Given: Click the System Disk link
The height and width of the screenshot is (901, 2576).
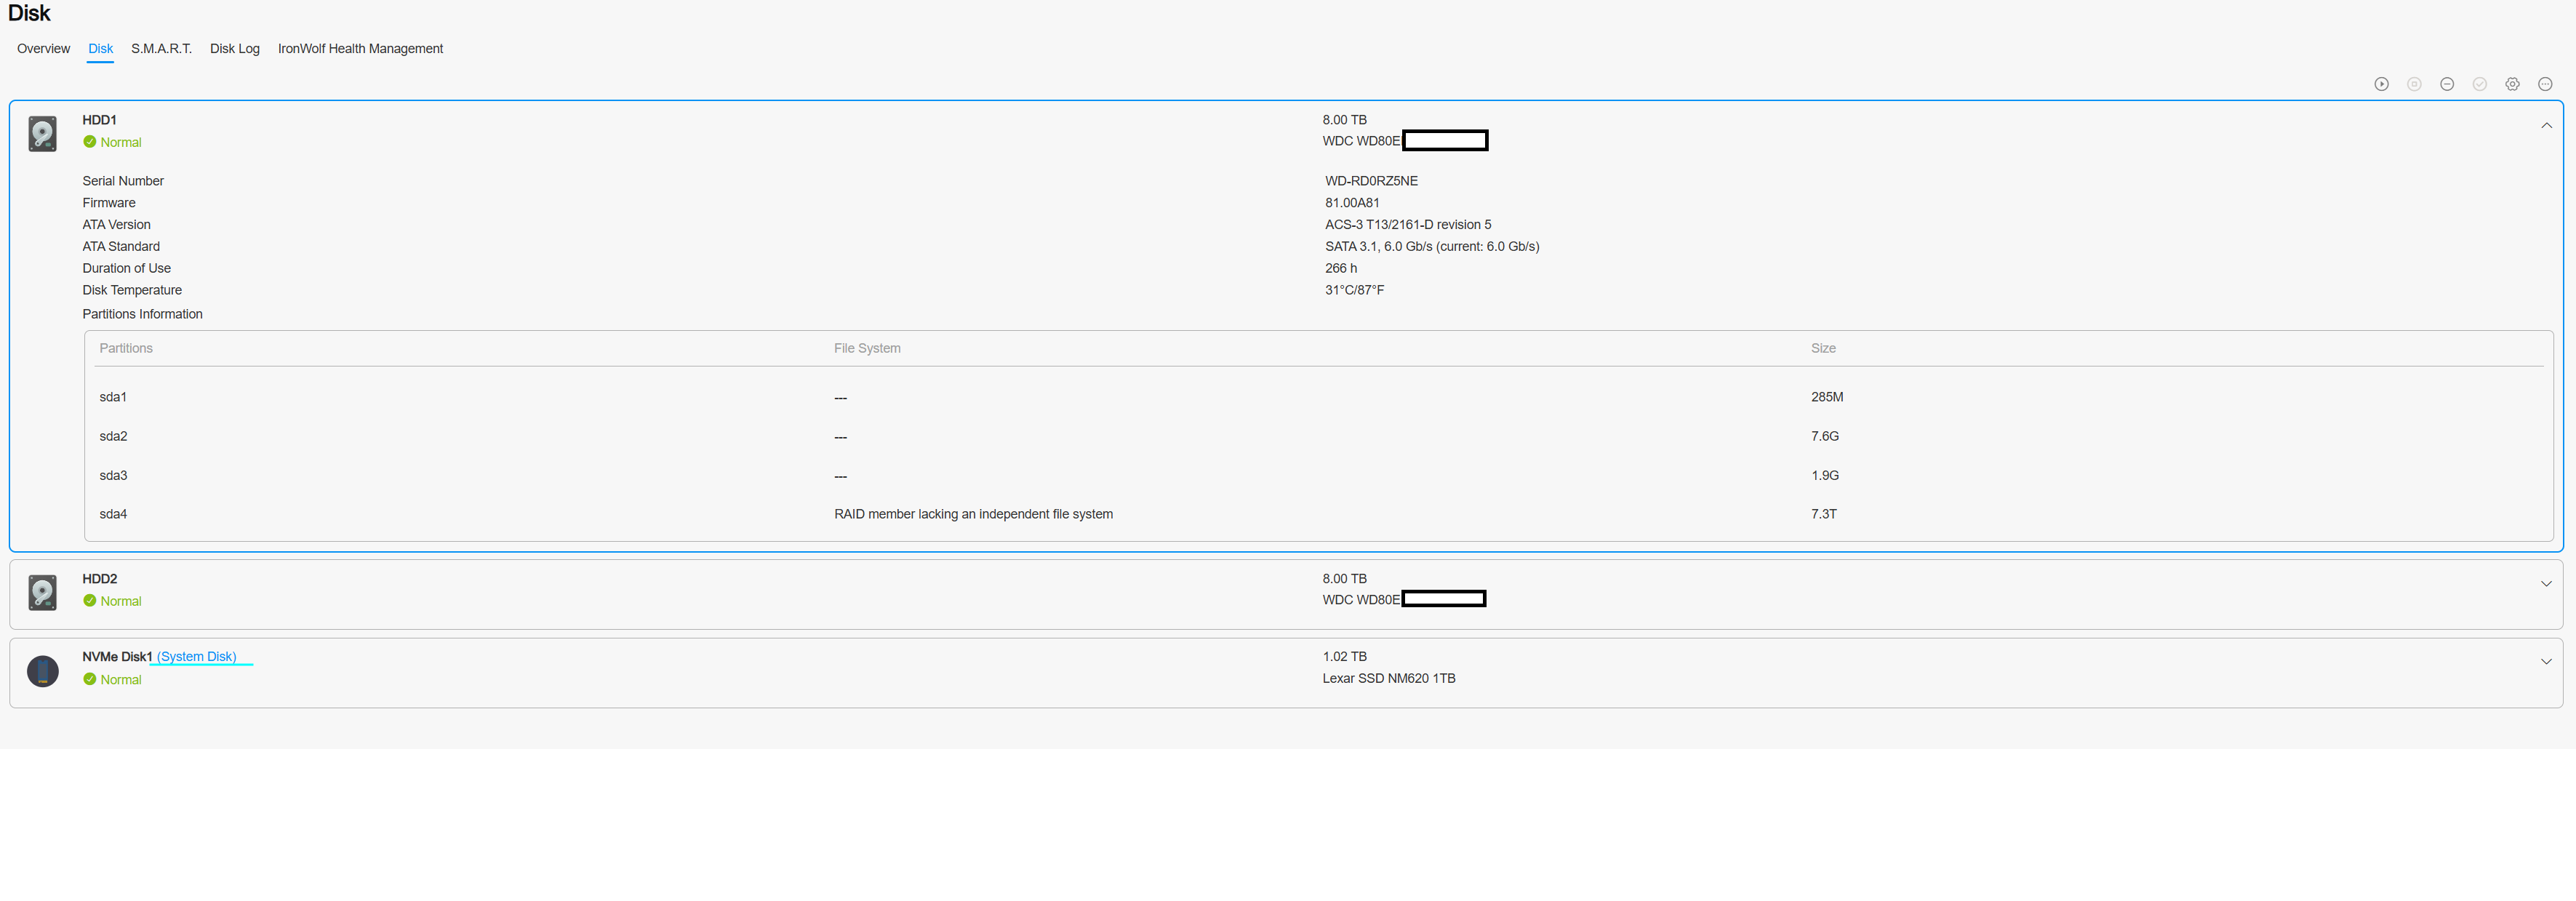Looking at the screenshot, I should tap(197, 657).
